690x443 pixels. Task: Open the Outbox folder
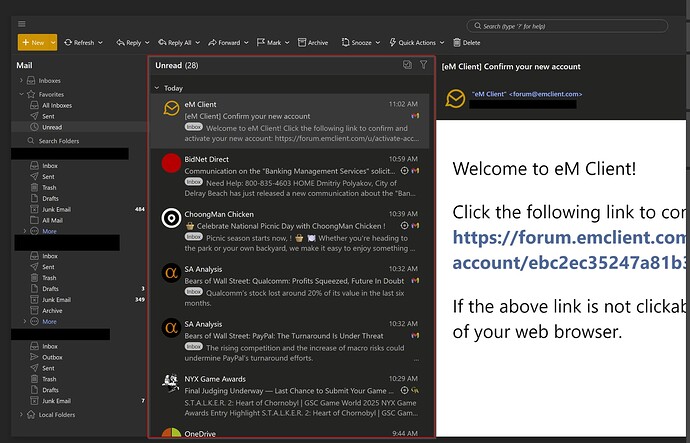coord(52,357)
